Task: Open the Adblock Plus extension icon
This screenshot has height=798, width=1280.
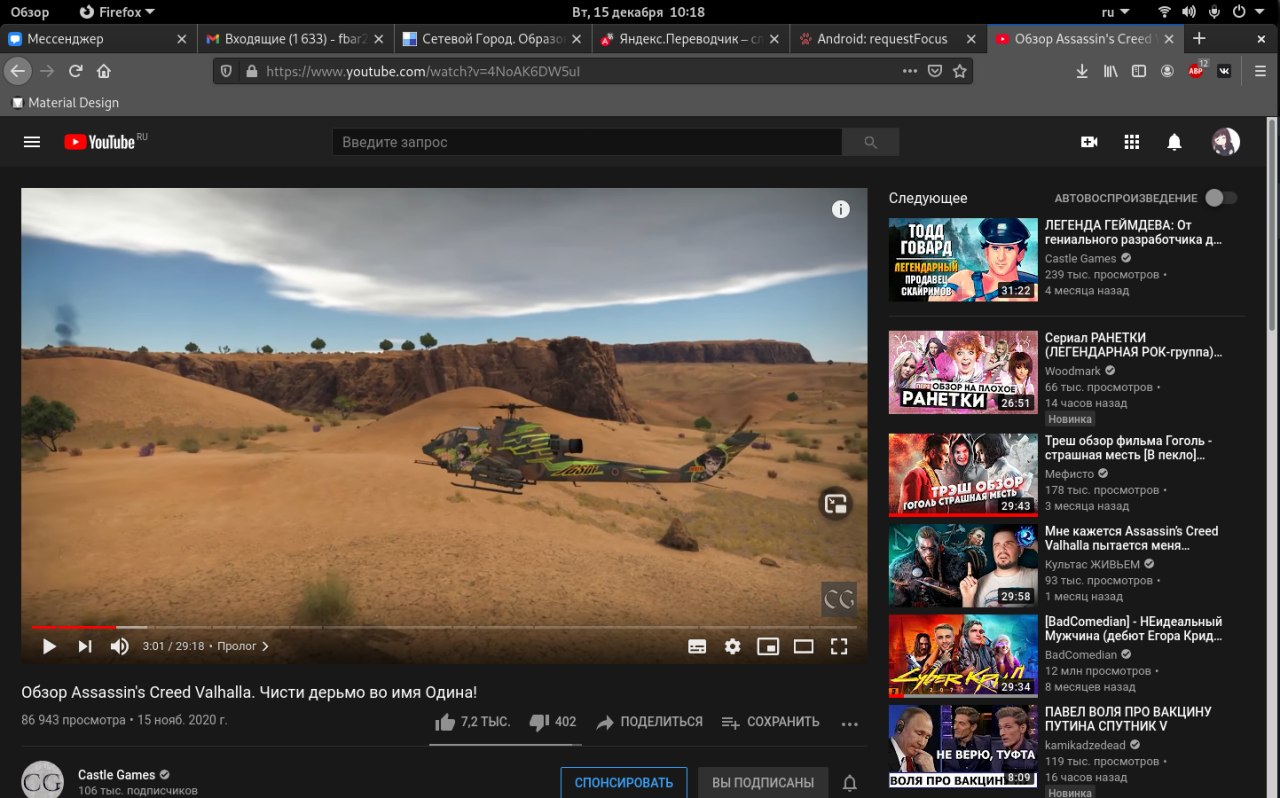Action: [x=1196, y=71]
